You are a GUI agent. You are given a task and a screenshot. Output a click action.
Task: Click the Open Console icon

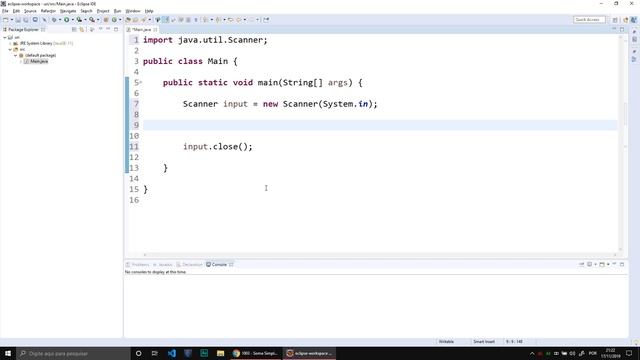click(x=602, y=264)
